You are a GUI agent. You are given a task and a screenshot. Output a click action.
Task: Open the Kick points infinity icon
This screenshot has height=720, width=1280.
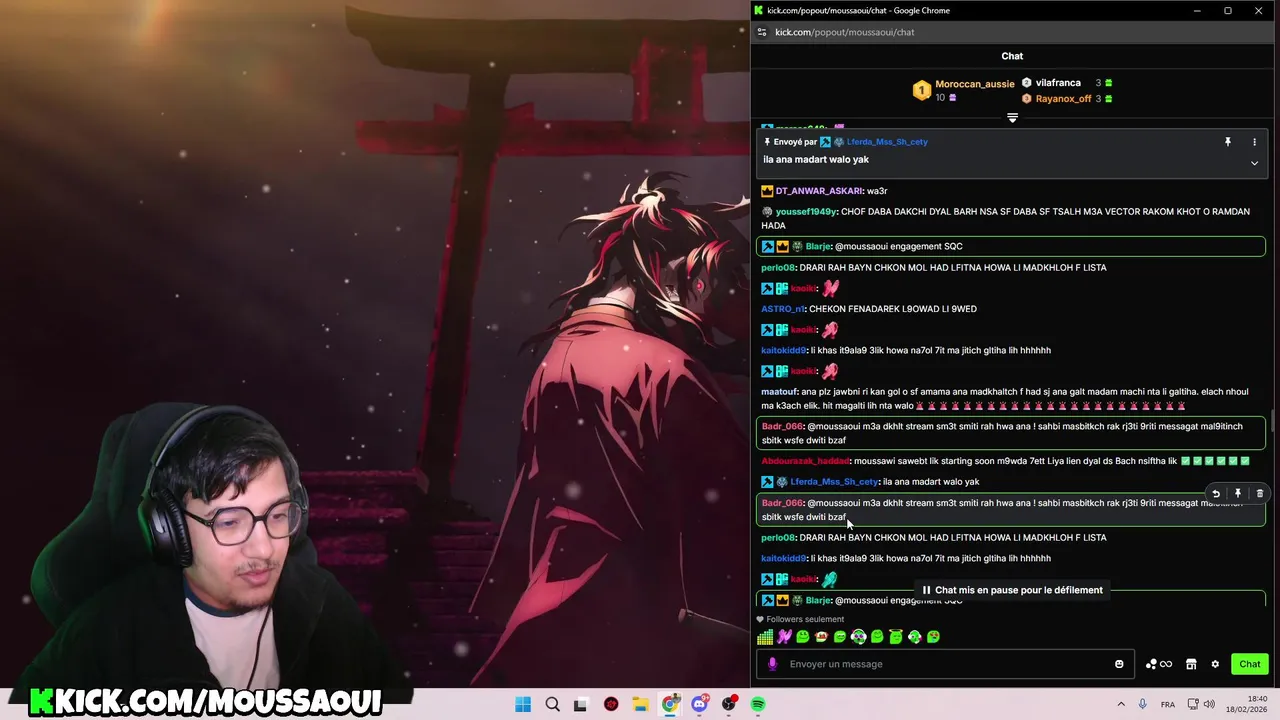click(x=1159, y=664)
